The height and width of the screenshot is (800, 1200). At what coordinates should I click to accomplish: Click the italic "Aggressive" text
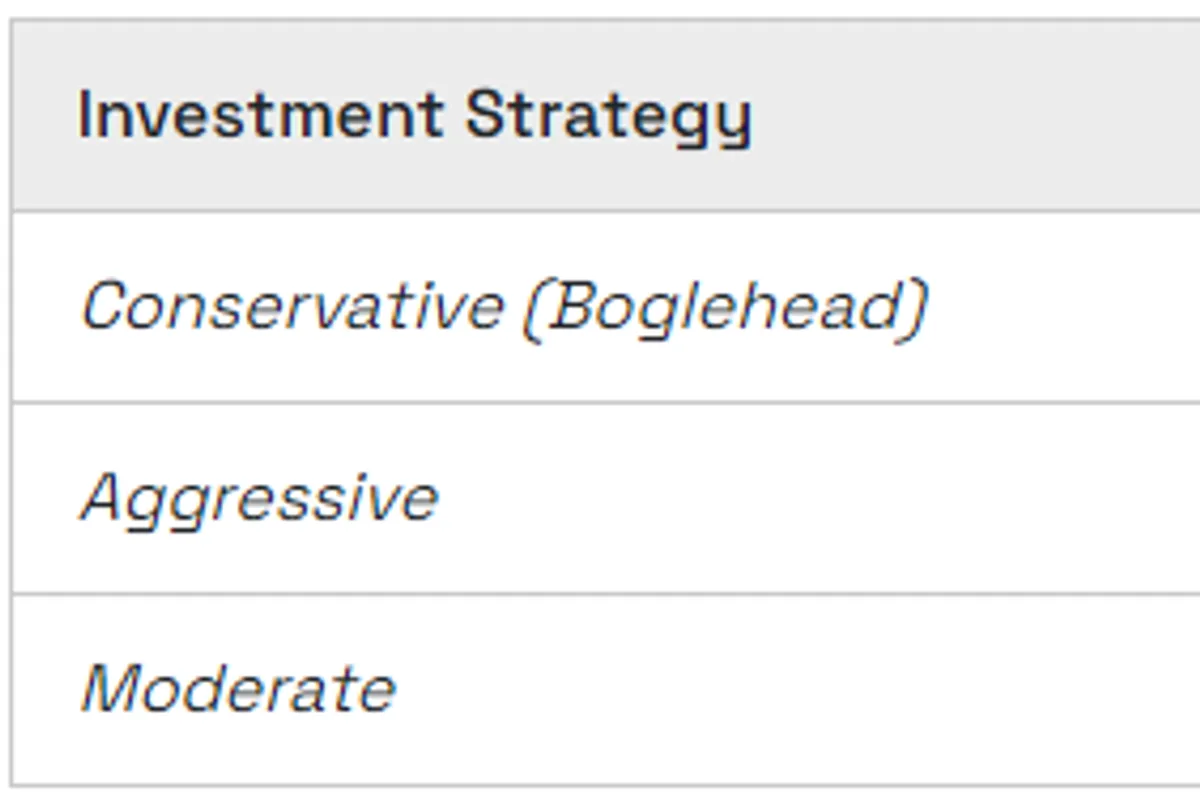coord(259,497)
